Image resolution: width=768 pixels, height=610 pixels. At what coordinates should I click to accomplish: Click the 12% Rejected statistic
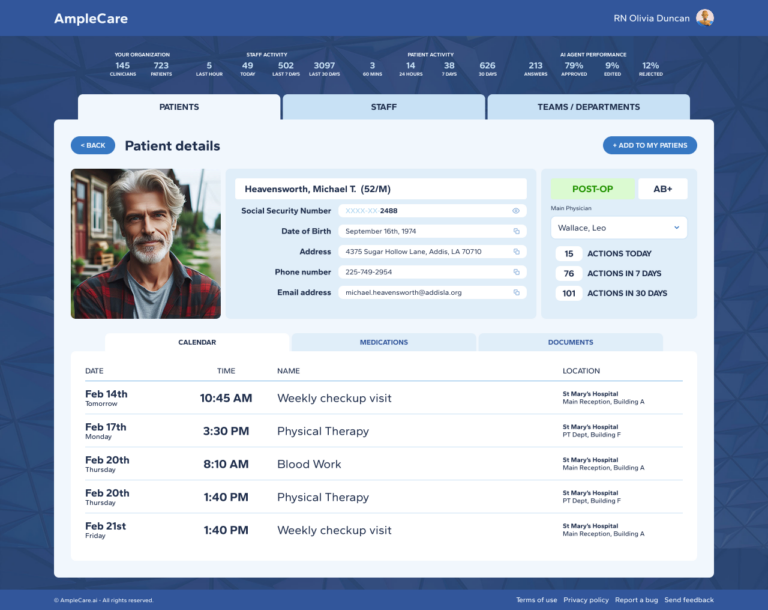tap(650, 69)
